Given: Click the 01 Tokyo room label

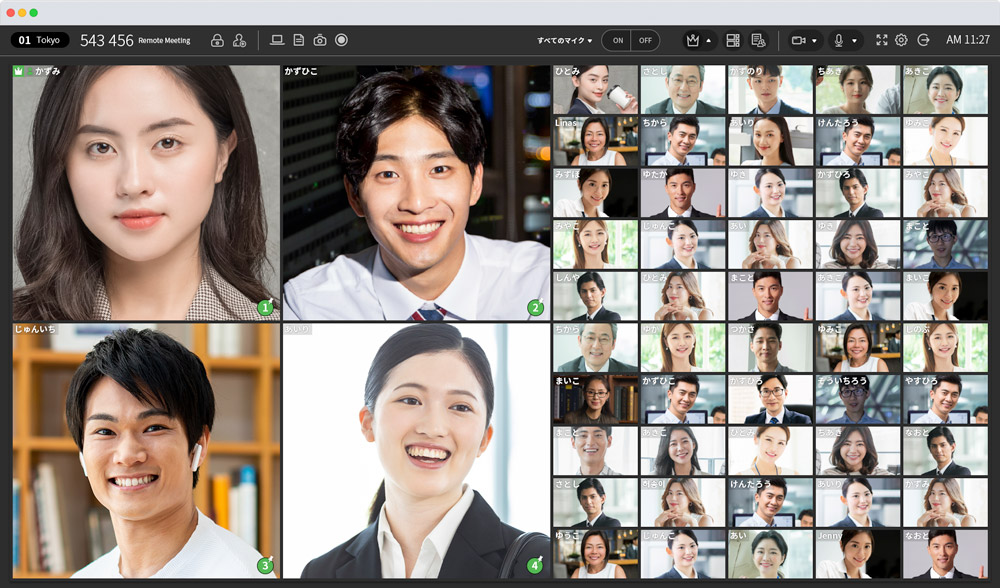Looking at the screenshot, I should [40, 40].
